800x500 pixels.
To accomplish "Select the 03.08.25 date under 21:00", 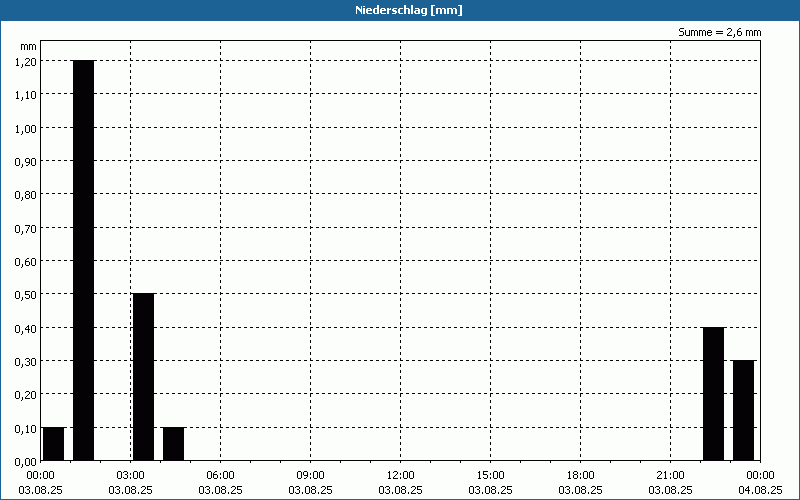I will point(670,490).
